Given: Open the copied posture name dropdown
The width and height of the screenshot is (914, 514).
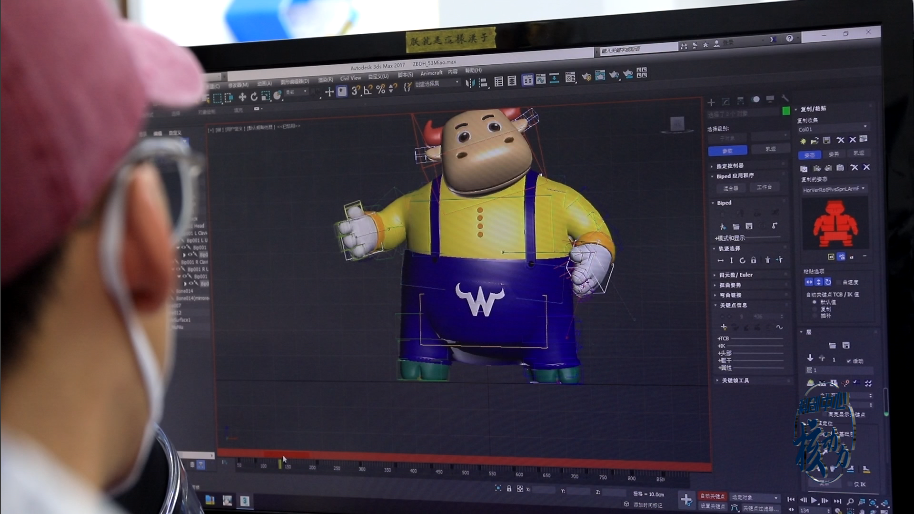Looking at the screenshot, I should (x=835, y=189).
